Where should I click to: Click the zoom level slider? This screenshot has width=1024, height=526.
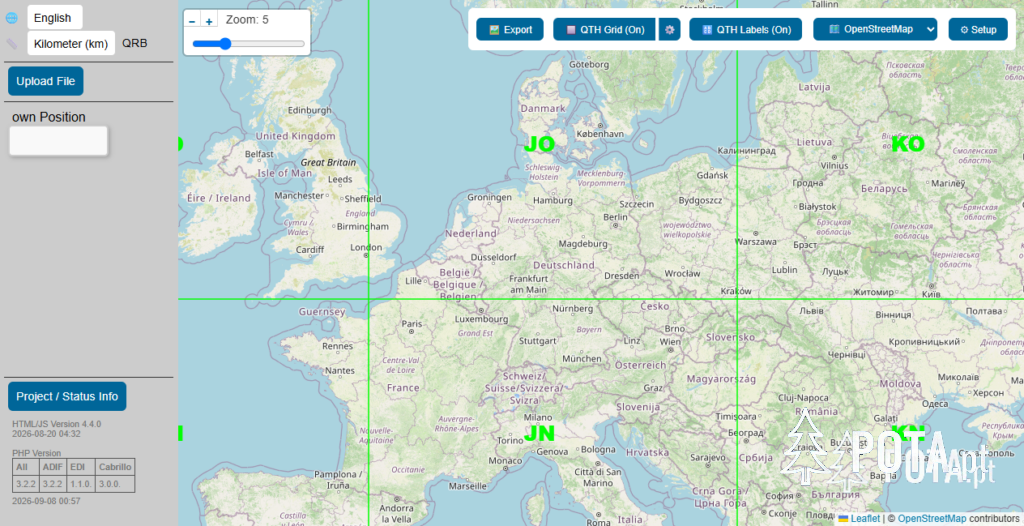[248, 44]
